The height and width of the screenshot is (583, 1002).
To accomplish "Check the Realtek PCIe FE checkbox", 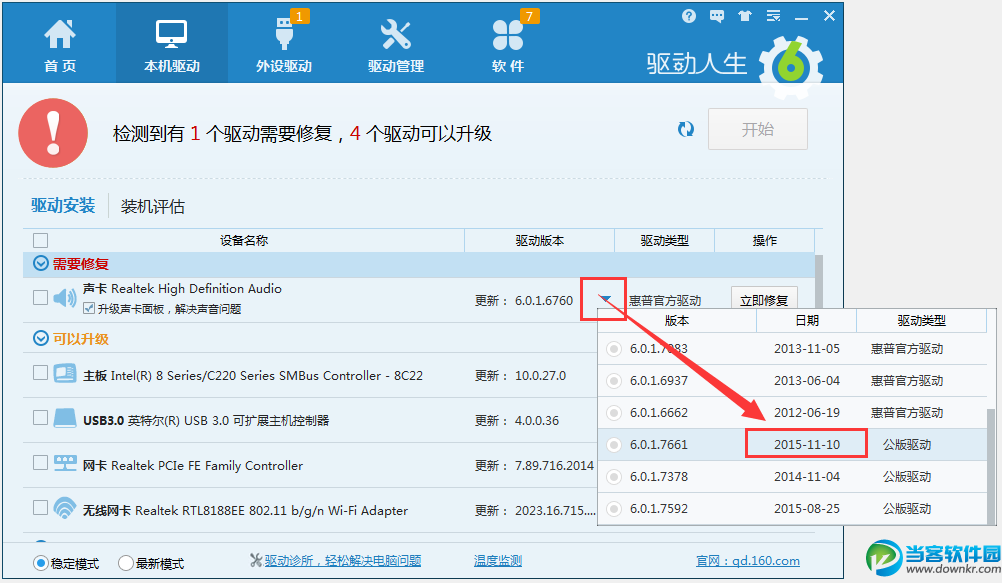I will pos(40,463).
